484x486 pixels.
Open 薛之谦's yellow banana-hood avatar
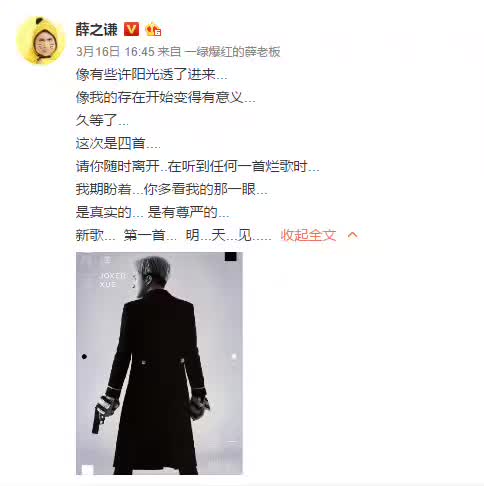[x=41, y=40]
